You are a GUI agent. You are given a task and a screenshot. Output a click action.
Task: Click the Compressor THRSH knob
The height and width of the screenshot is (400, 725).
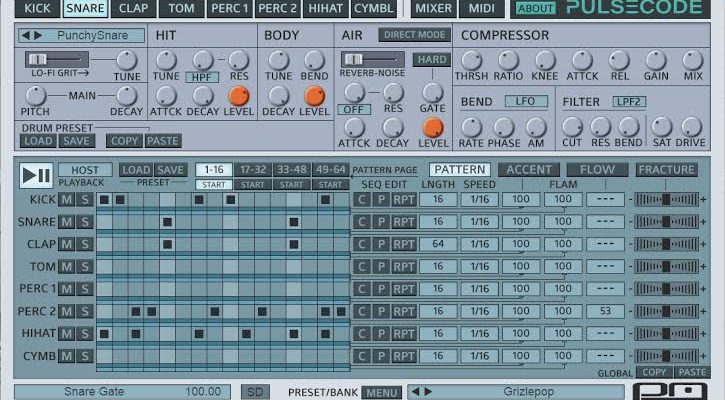[x=468, y=60]
